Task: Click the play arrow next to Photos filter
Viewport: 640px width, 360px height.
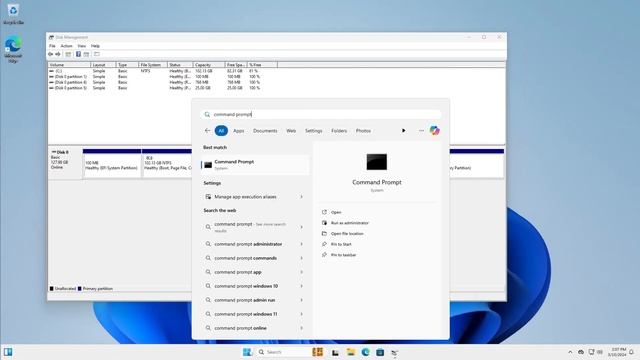Action: point(403,131)
